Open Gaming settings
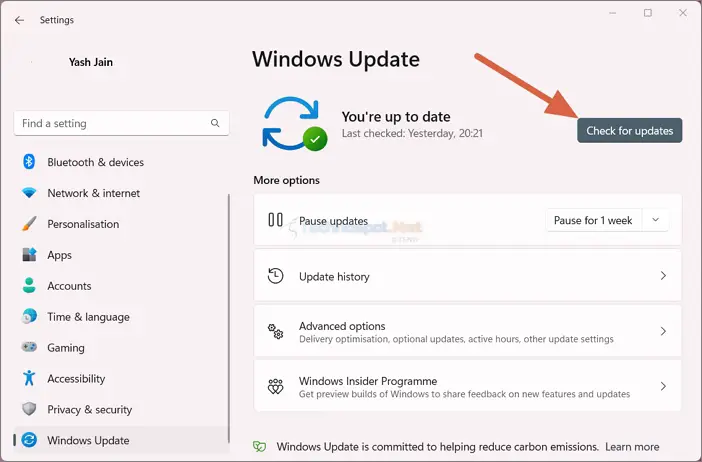 (x=121, y=347)
